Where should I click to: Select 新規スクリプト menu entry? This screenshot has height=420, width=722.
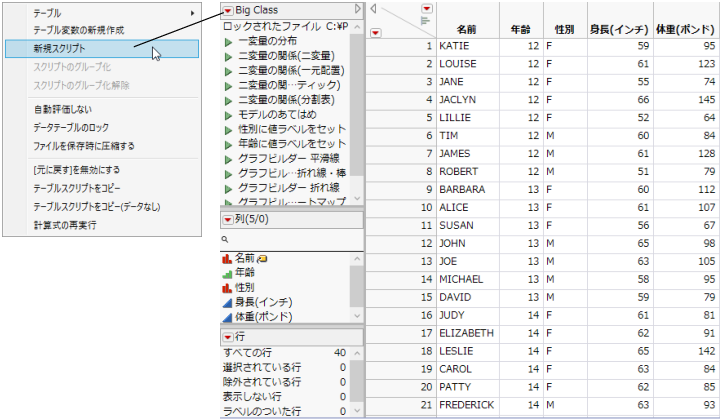click(x=102, y=48)
